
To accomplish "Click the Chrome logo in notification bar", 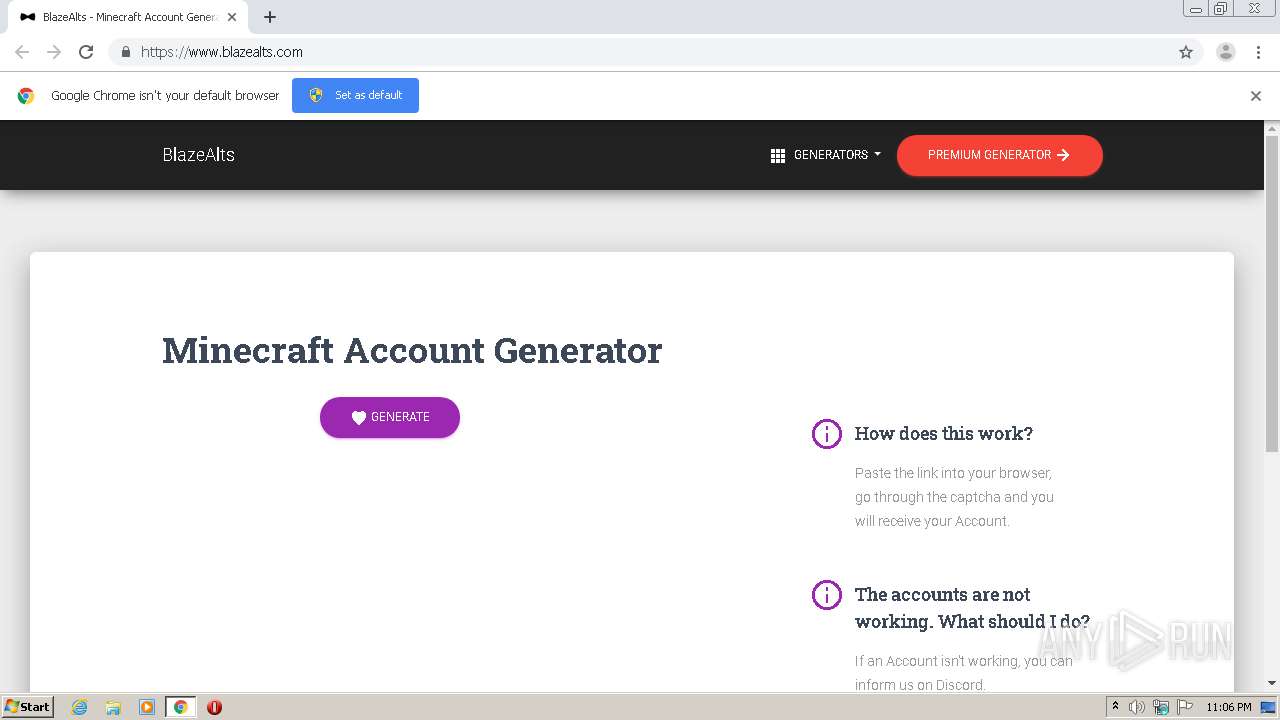I will (x=26, y=96).
